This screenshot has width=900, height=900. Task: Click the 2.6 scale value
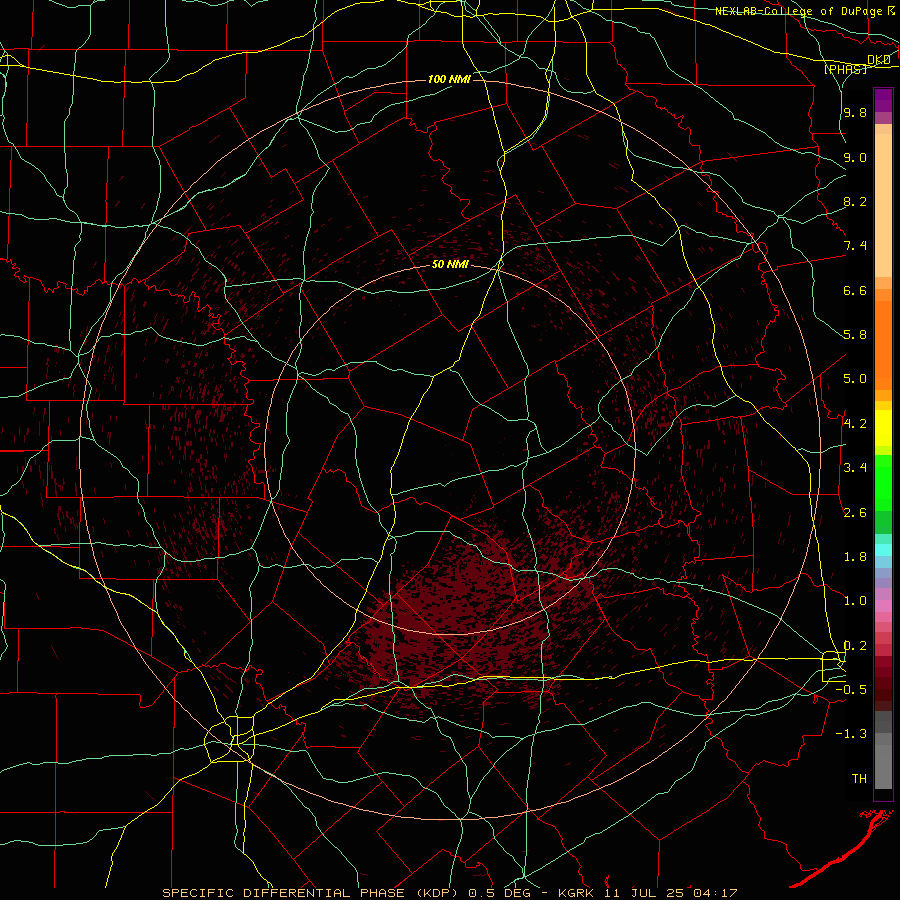click(855, 513)
